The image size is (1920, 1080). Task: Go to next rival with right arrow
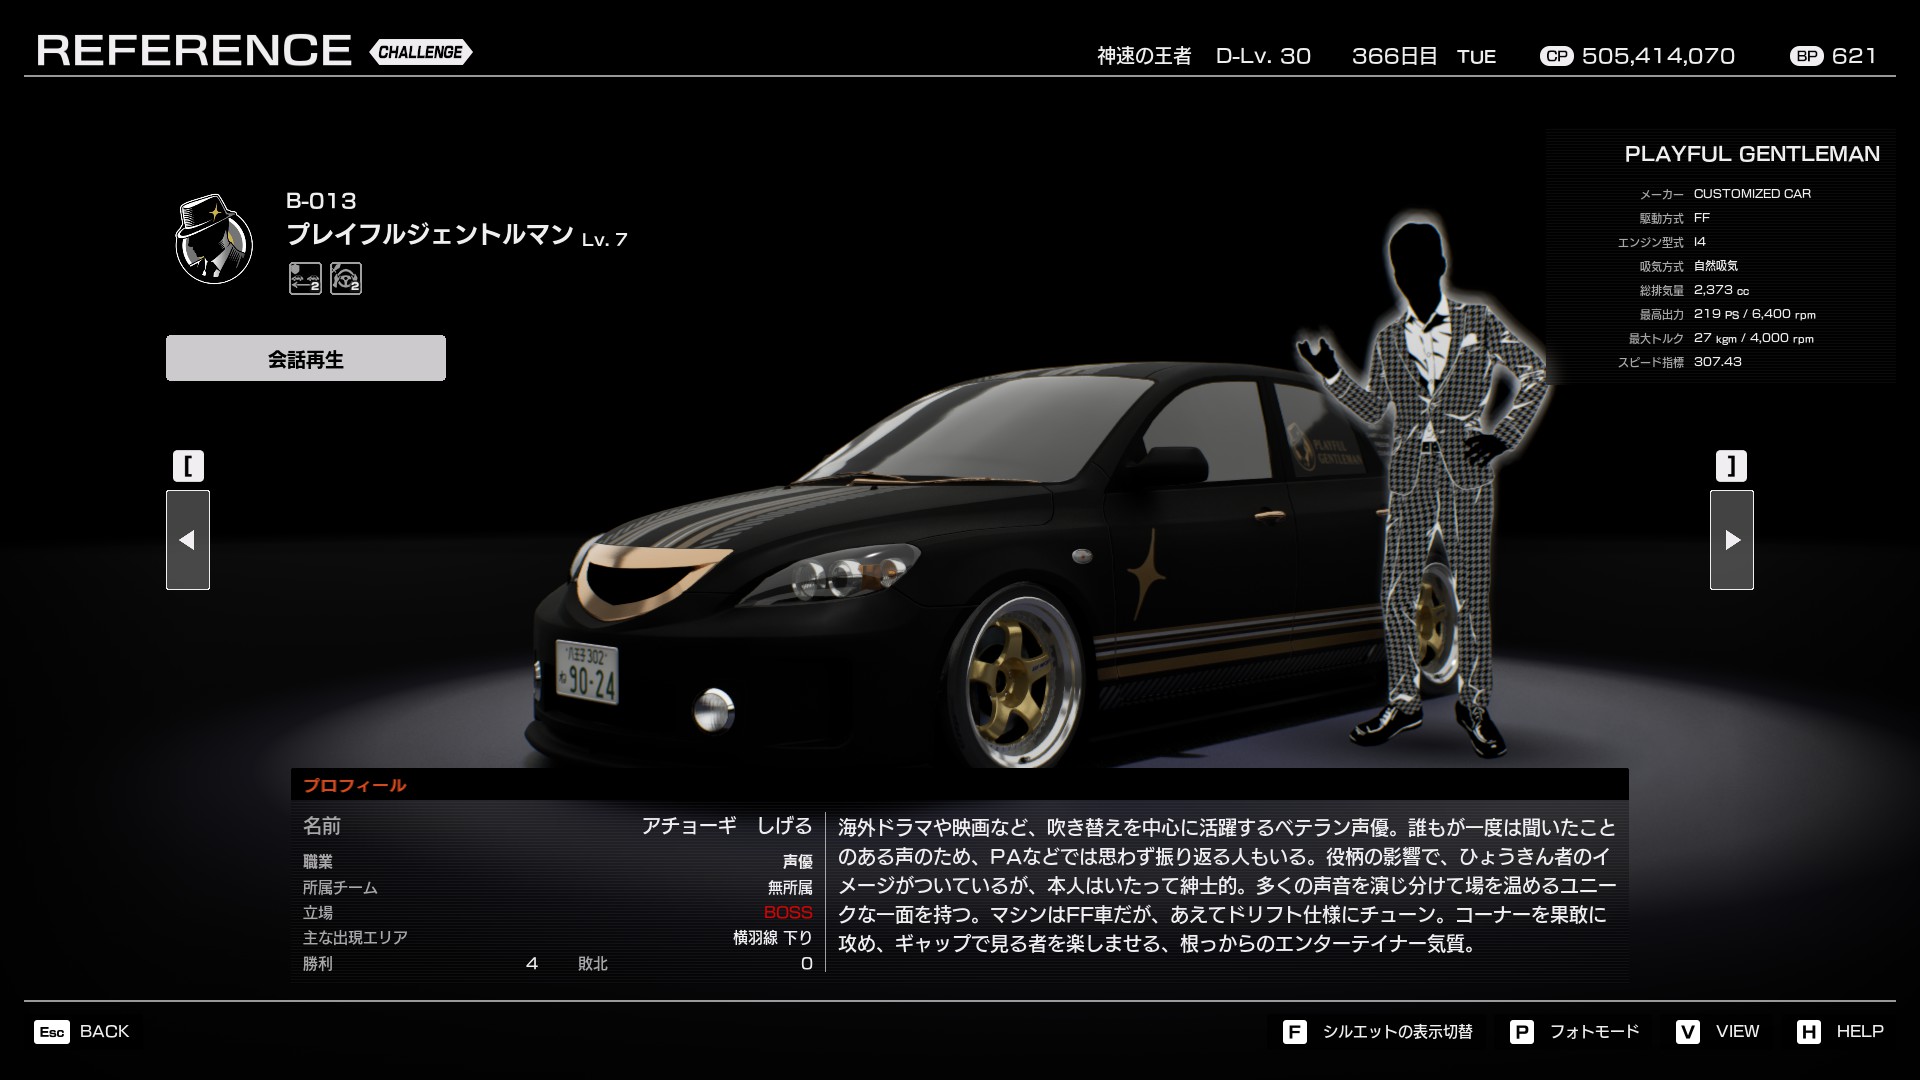coord(1731,540)
